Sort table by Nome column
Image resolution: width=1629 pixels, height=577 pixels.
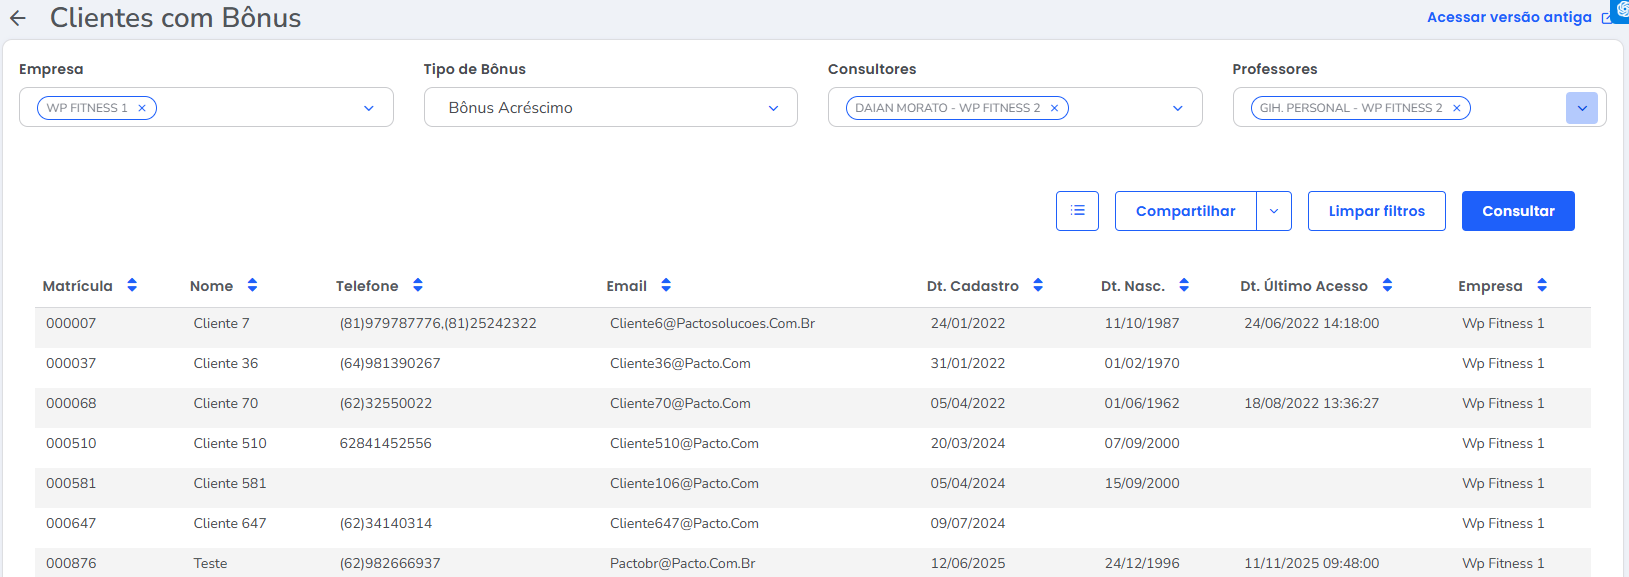click(252, 286)
